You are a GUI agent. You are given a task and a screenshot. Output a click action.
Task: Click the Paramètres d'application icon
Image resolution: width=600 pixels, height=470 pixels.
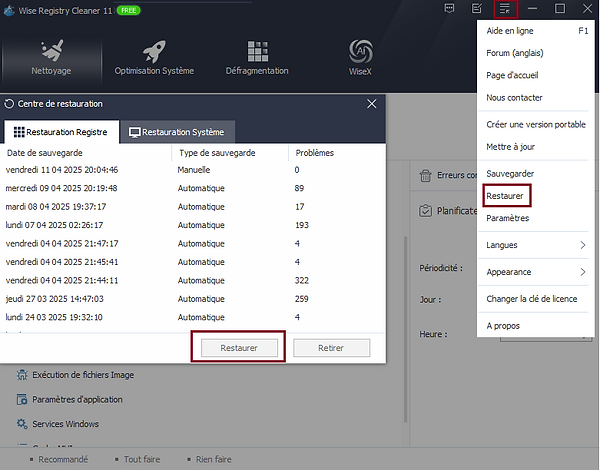click(22, 400)
